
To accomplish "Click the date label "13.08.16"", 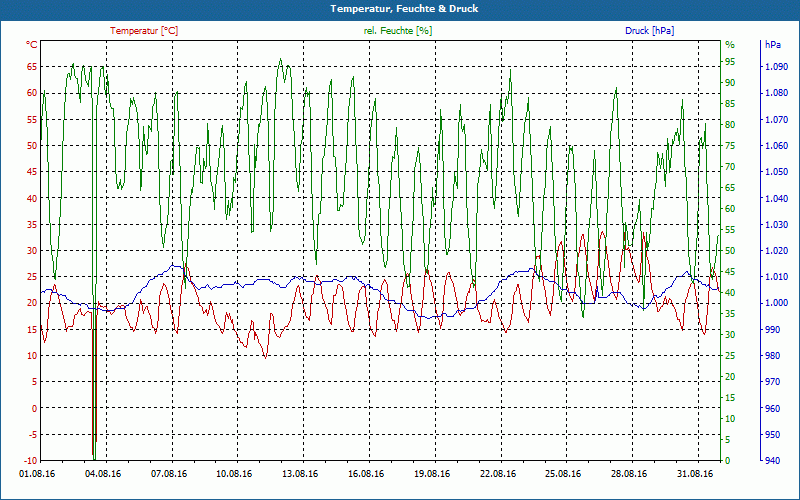I will point(300,474).
